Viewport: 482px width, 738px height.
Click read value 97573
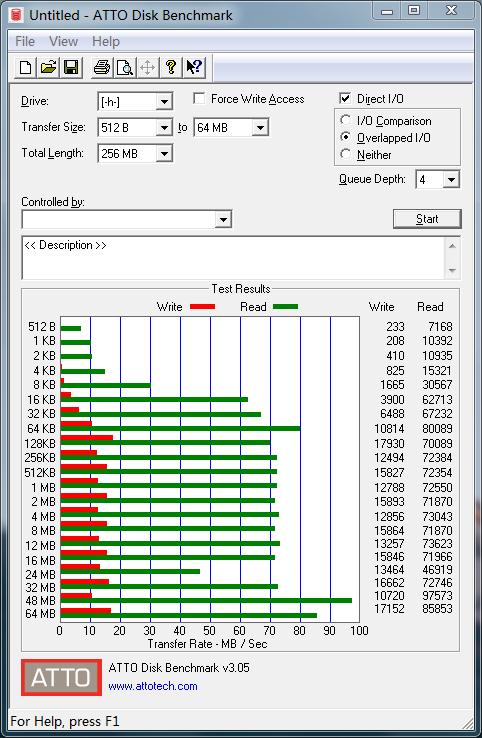pyautogui.click(x=437, y=596)
